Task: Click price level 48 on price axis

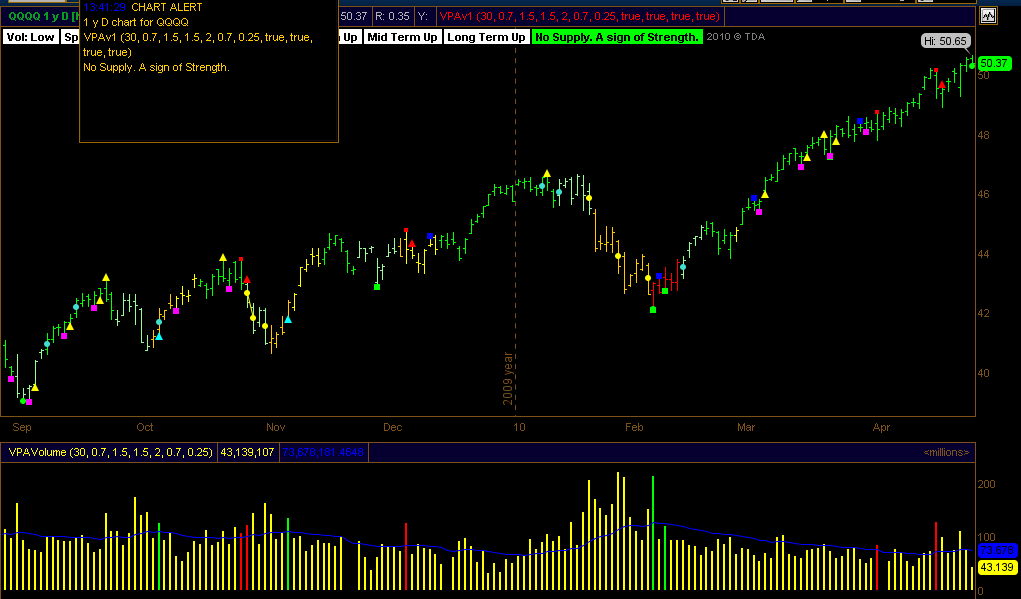Action: point(984,135)
